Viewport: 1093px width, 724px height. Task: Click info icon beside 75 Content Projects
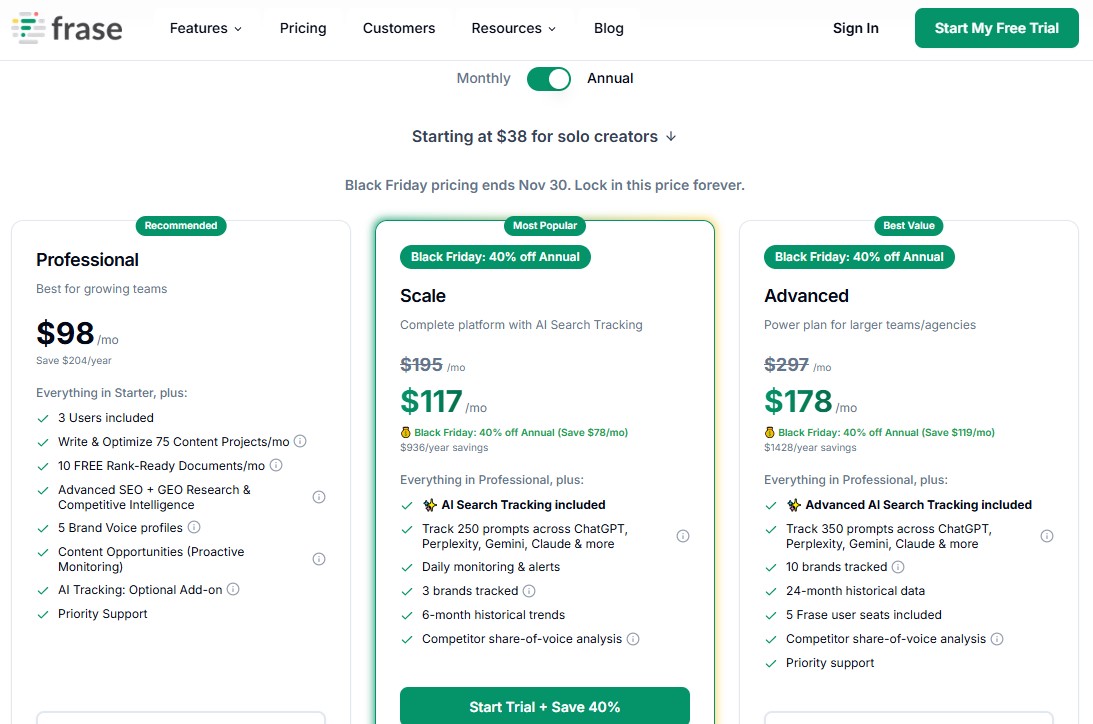(300, 441)
